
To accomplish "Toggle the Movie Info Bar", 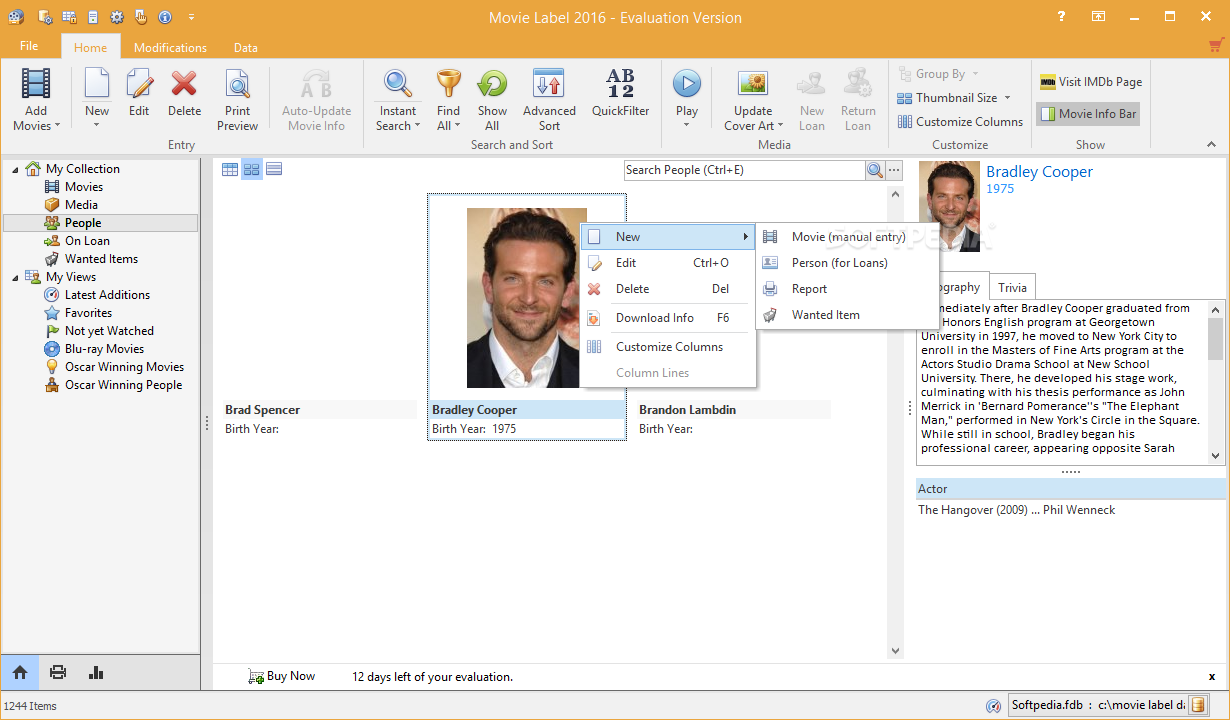I will pos(1088,114).
